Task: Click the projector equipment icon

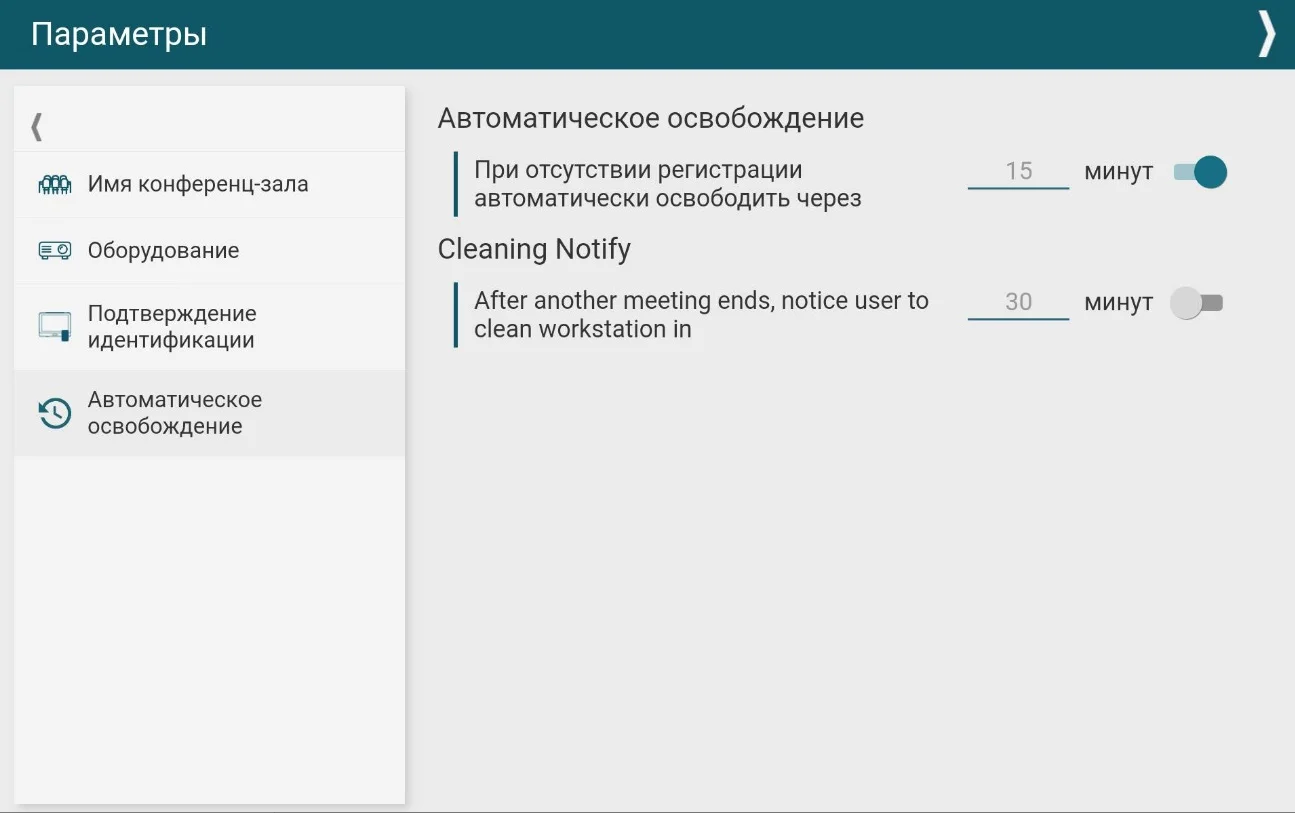Action: [x=54, y=251]
